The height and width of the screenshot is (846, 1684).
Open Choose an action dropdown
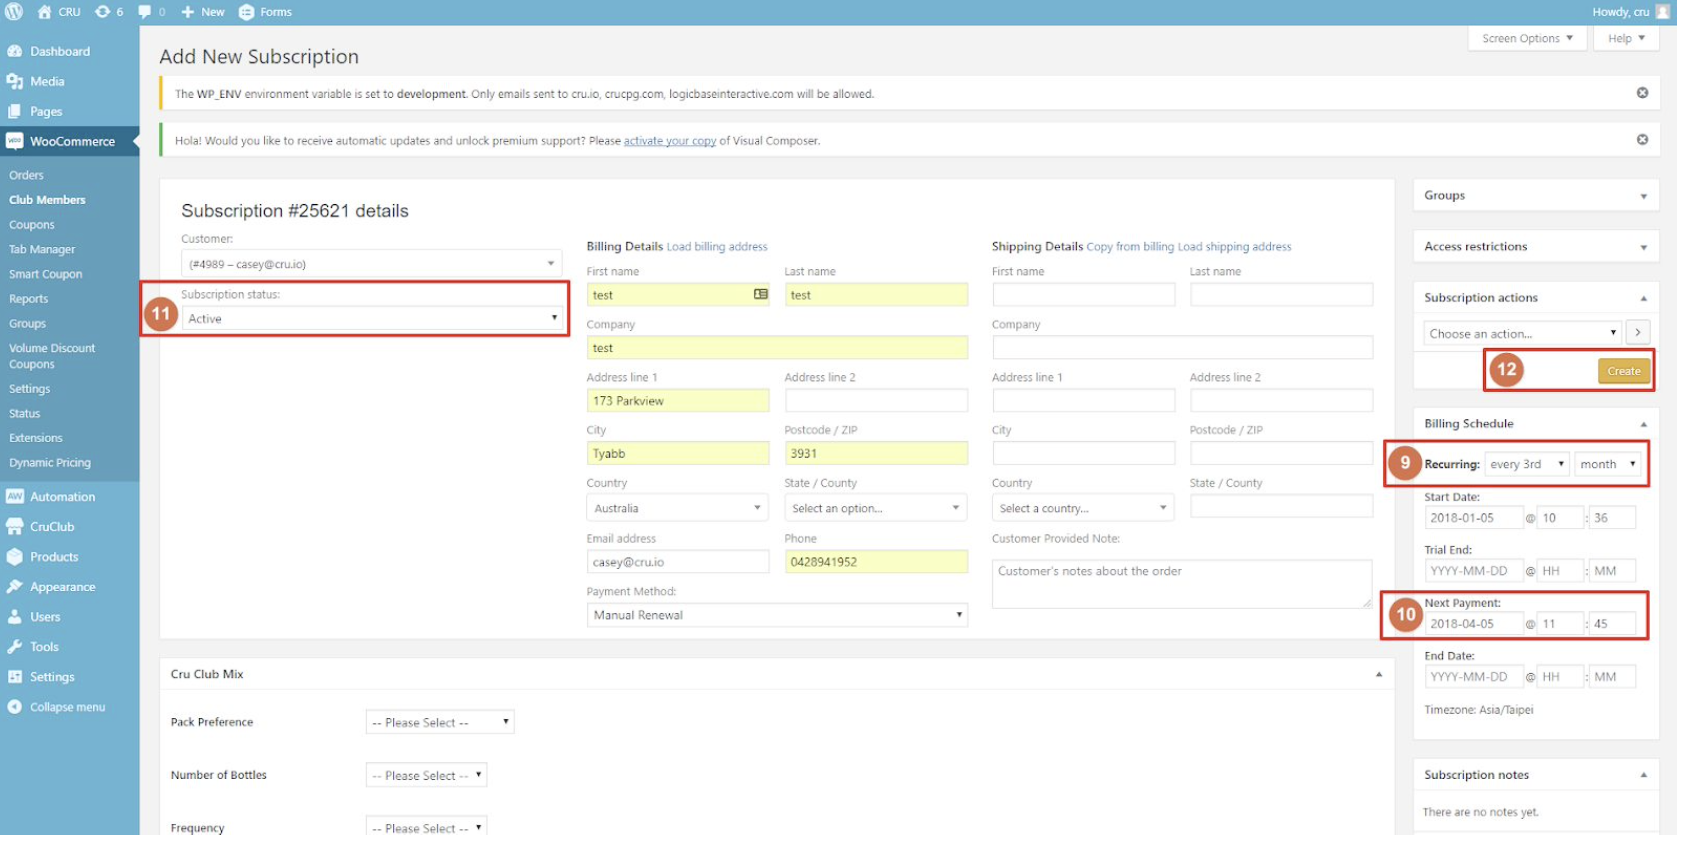[1523, 333]
